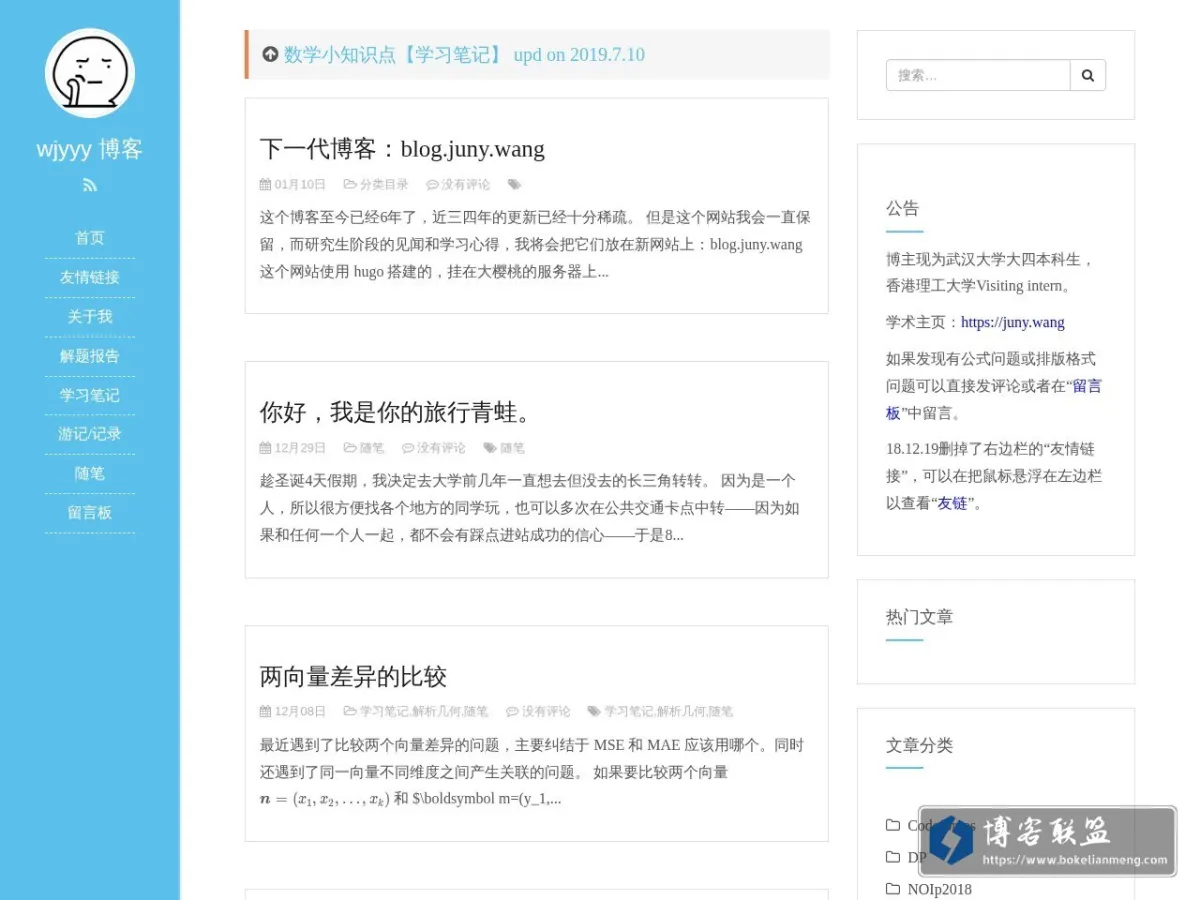Open the wjyyy 博客 site title
This screenshot has width=1200, height=900.
(90, 149)
